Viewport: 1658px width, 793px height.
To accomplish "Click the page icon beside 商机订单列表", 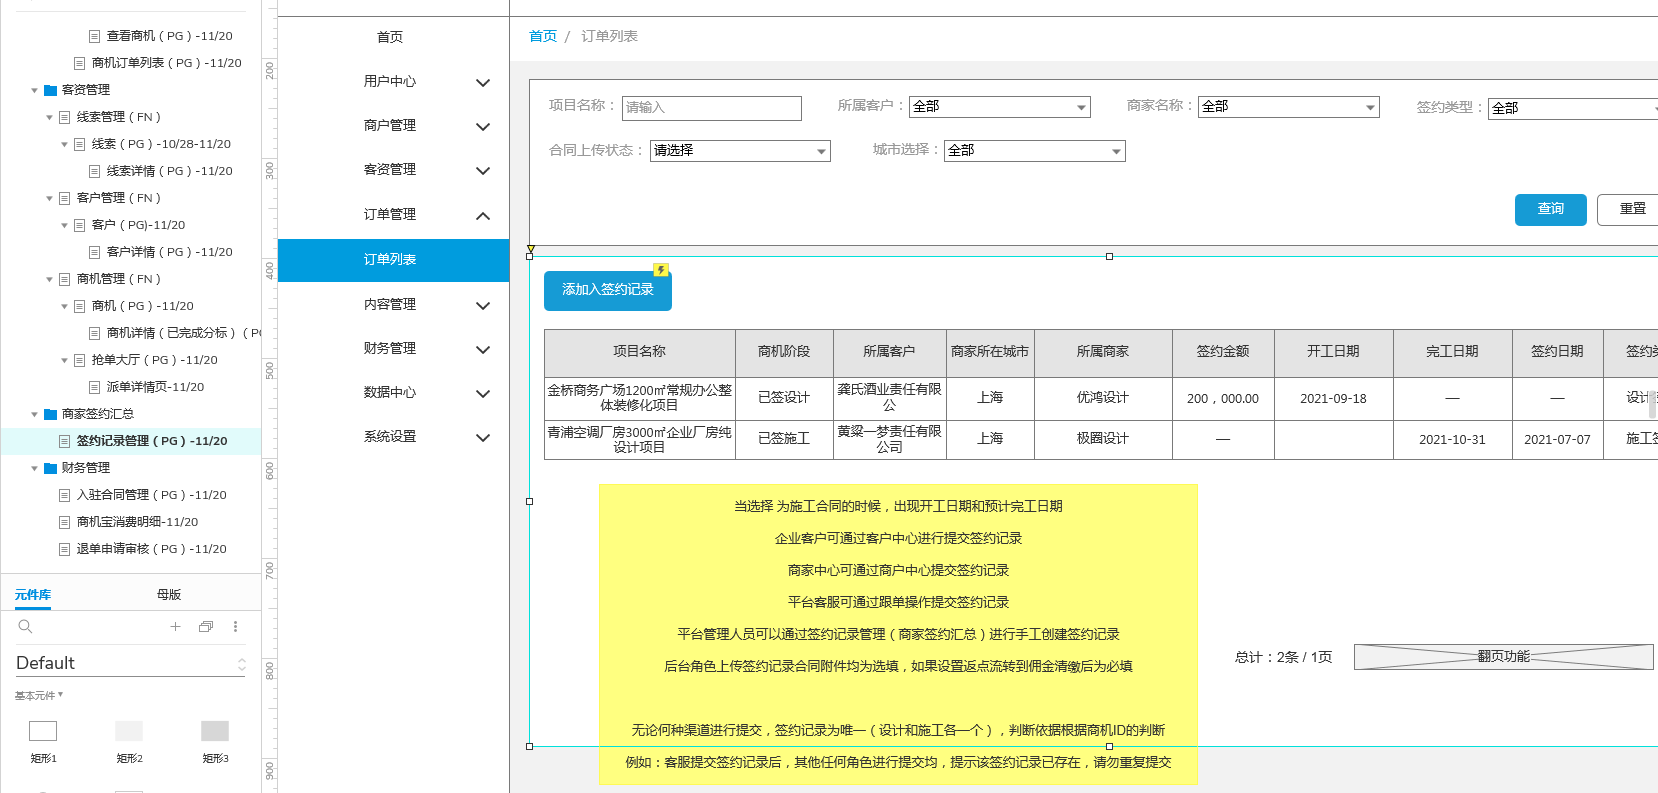I will [x=79, y=63].
